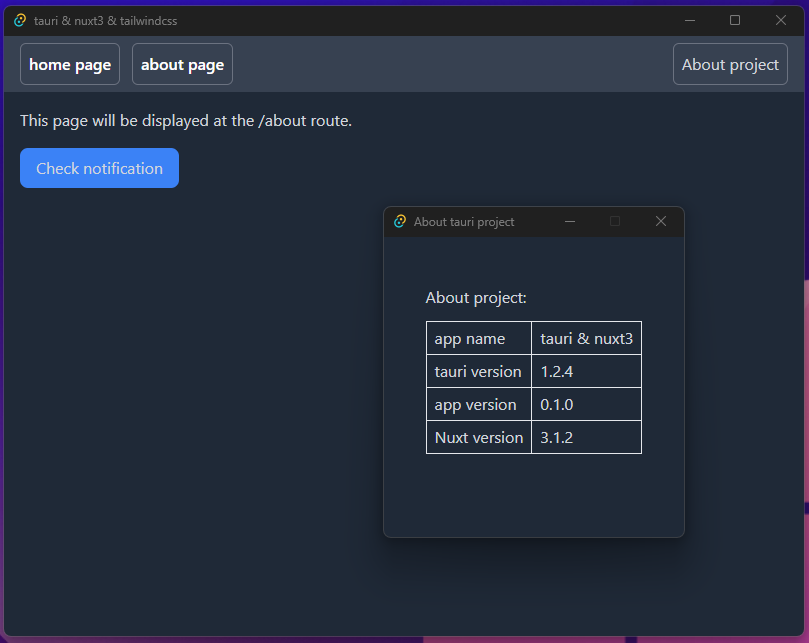Click the 'tauri version' table cell
809x643 pixels.
tap(479, 371)
